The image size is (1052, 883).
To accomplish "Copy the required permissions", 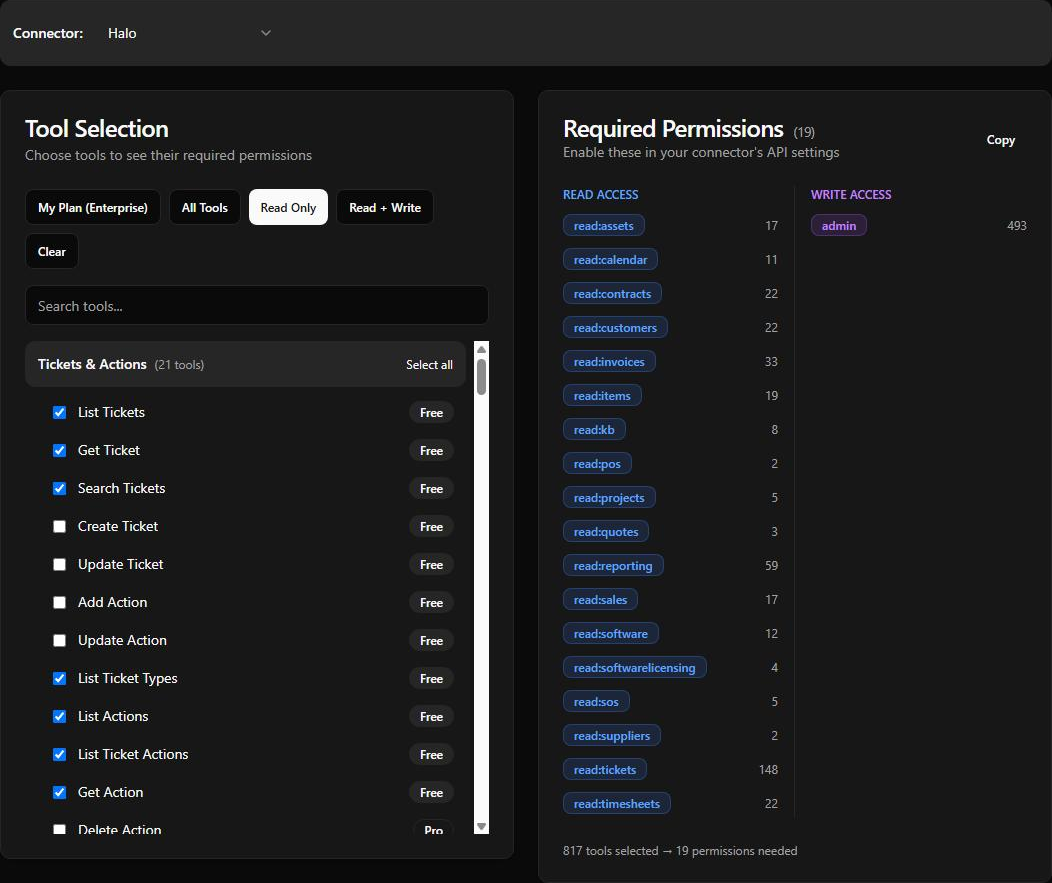I will 1000,140.
